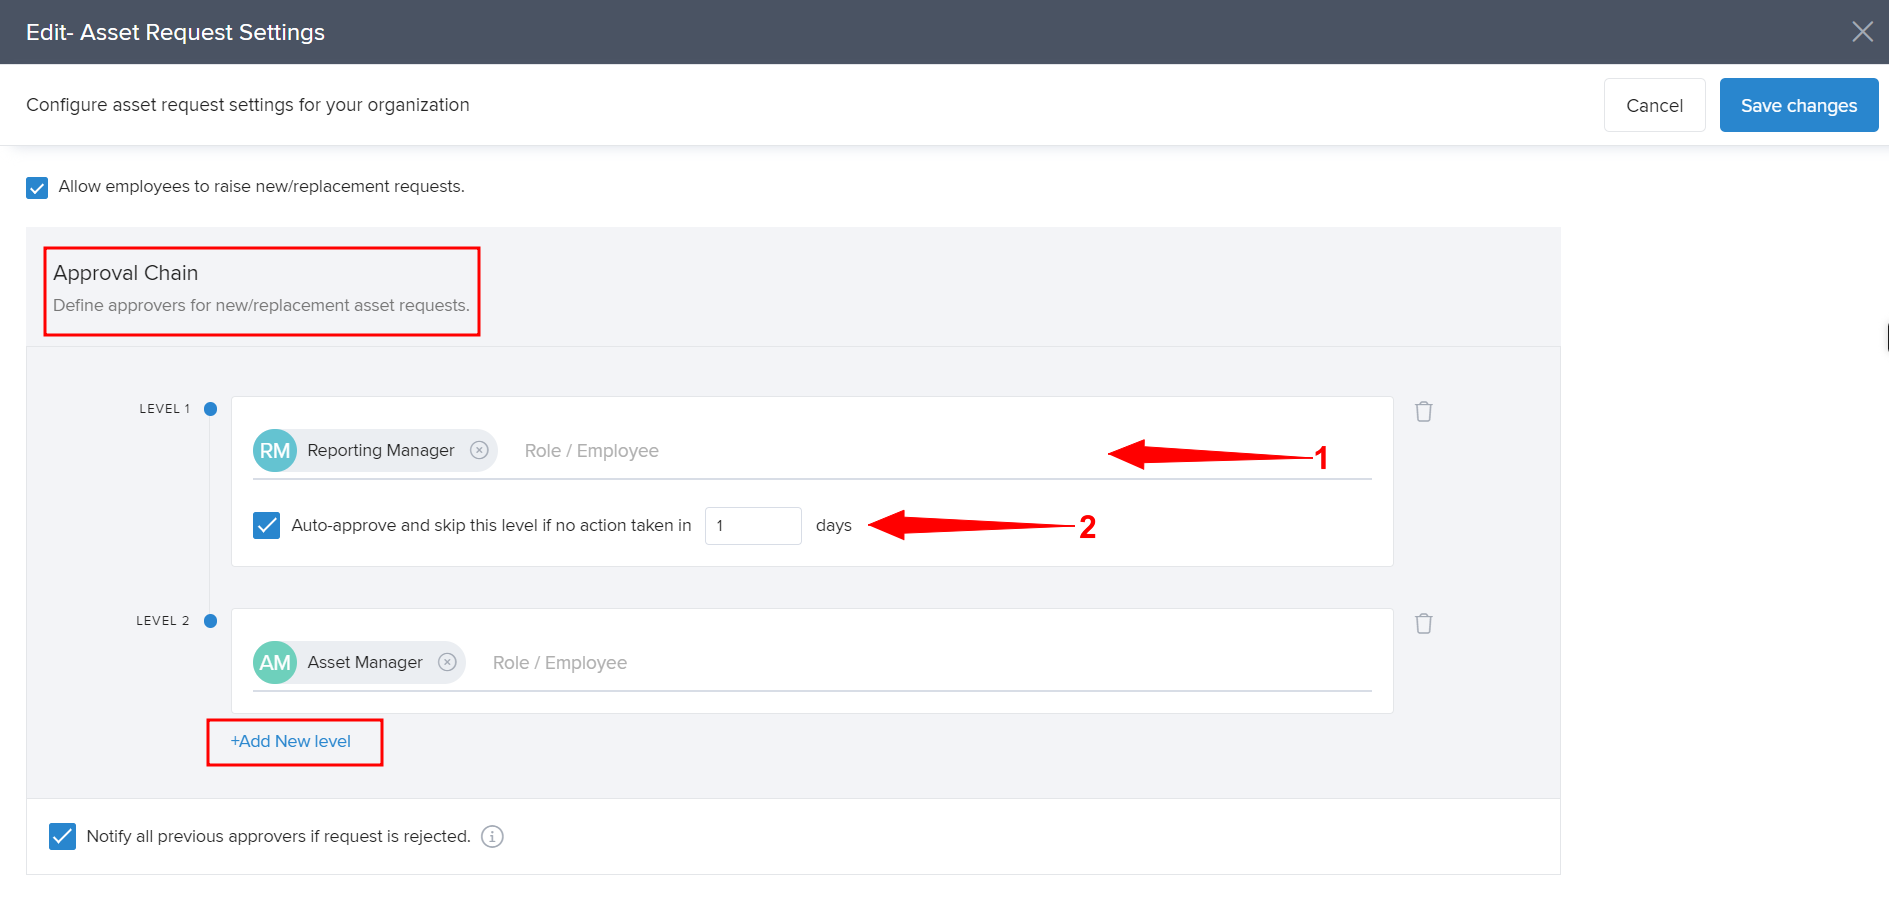Click the Level 2 timeline dot
1889x899 pixels.
210,621
